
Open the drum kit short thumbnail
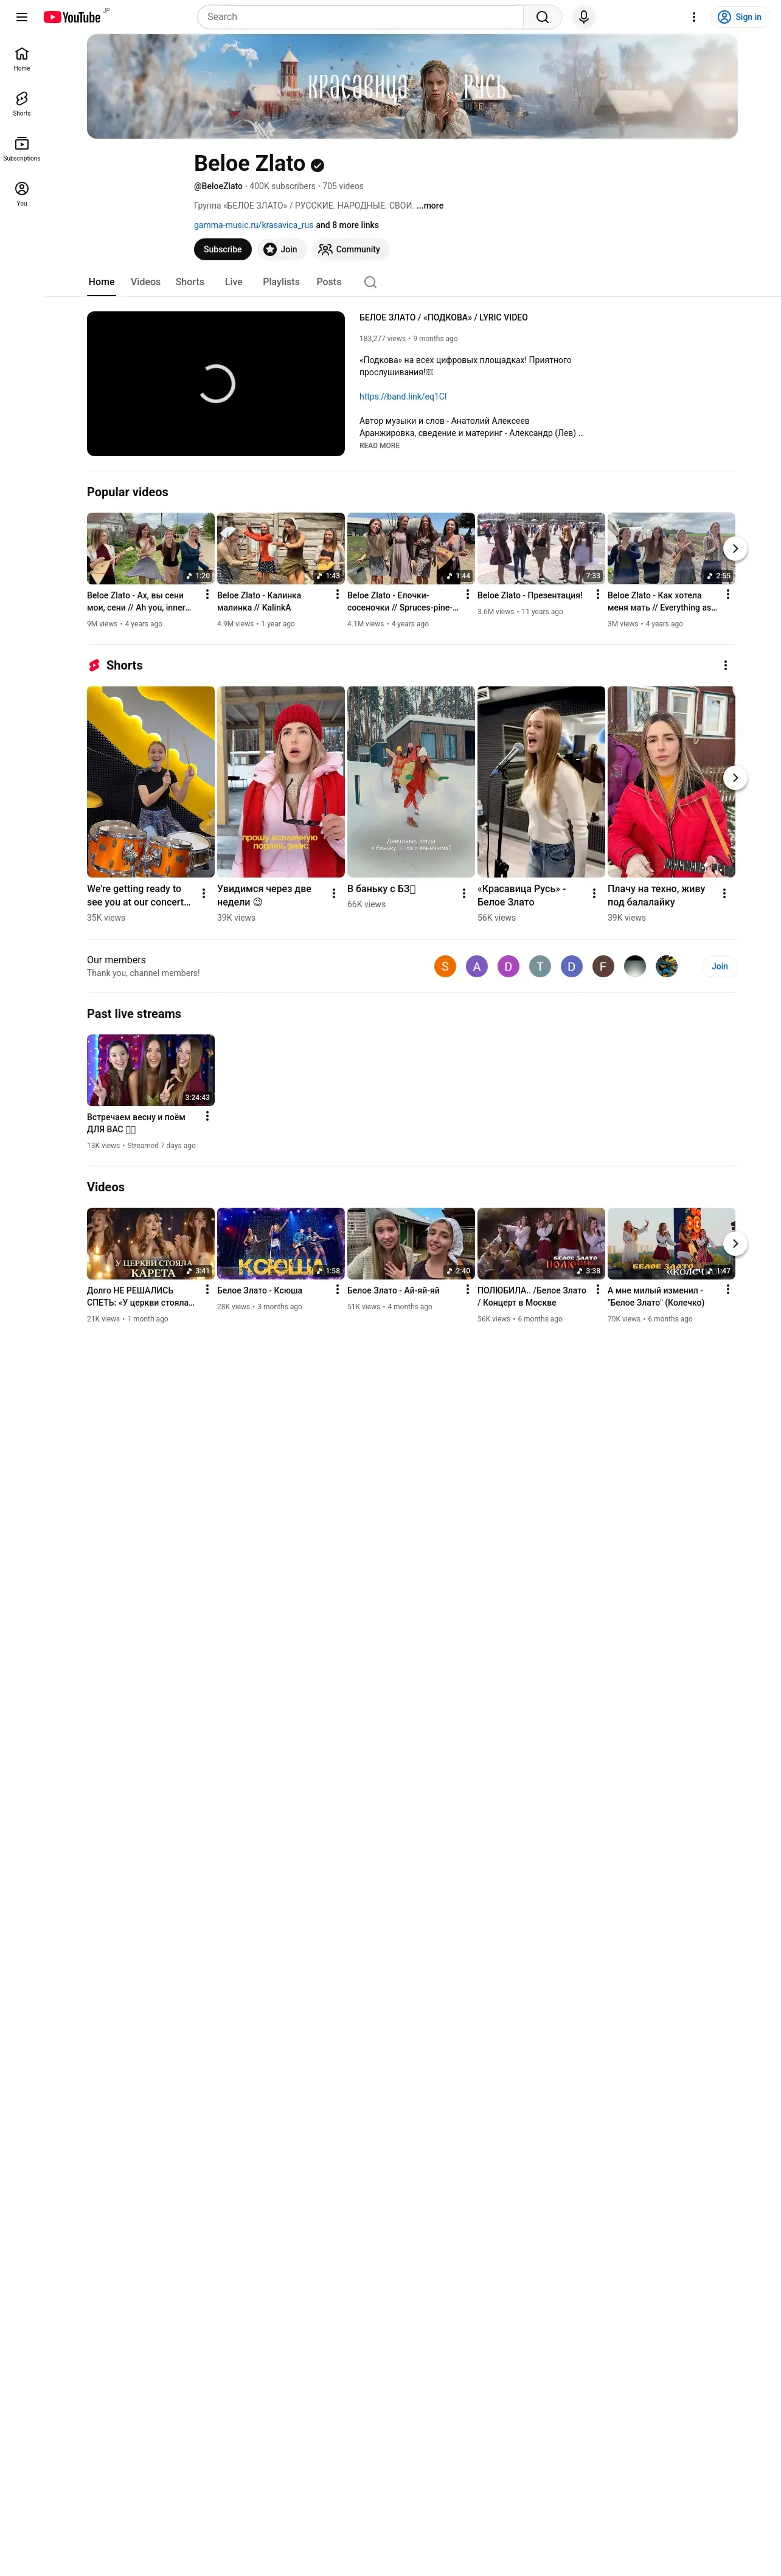[x=151, y=782]
